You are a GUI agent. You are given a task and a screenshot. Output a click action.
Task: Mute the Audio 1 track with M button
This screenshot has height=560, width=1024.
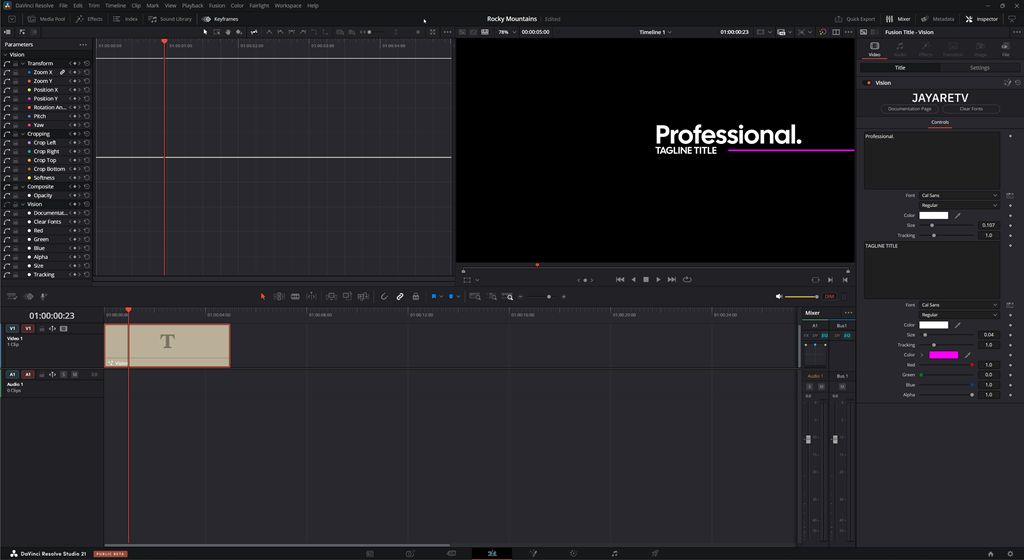tap(75, 374)
